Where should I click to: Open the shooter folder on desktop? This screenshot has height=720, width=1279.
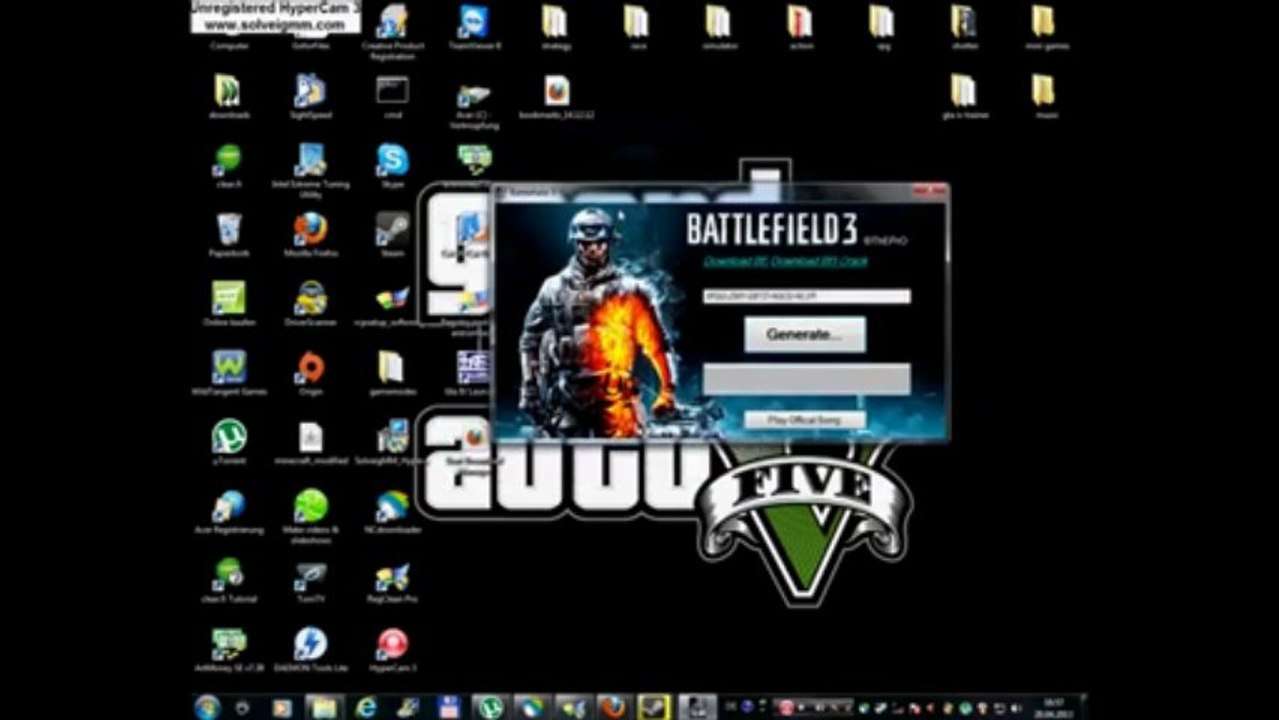tap(963, 27)
